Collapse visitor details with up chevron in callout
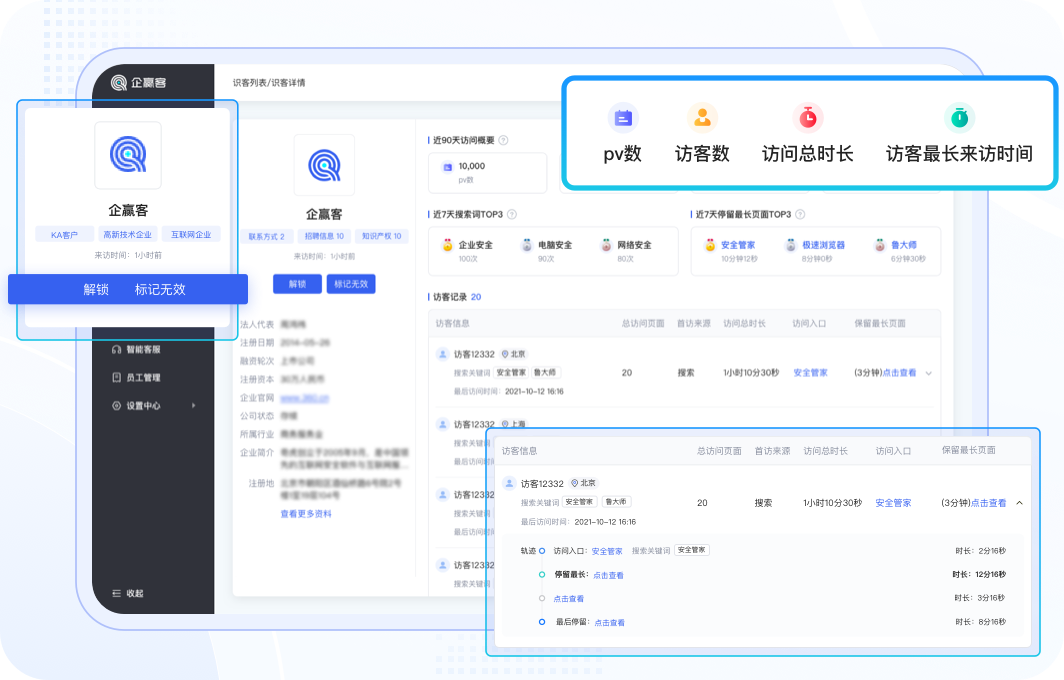 (x=1019, y=503)
